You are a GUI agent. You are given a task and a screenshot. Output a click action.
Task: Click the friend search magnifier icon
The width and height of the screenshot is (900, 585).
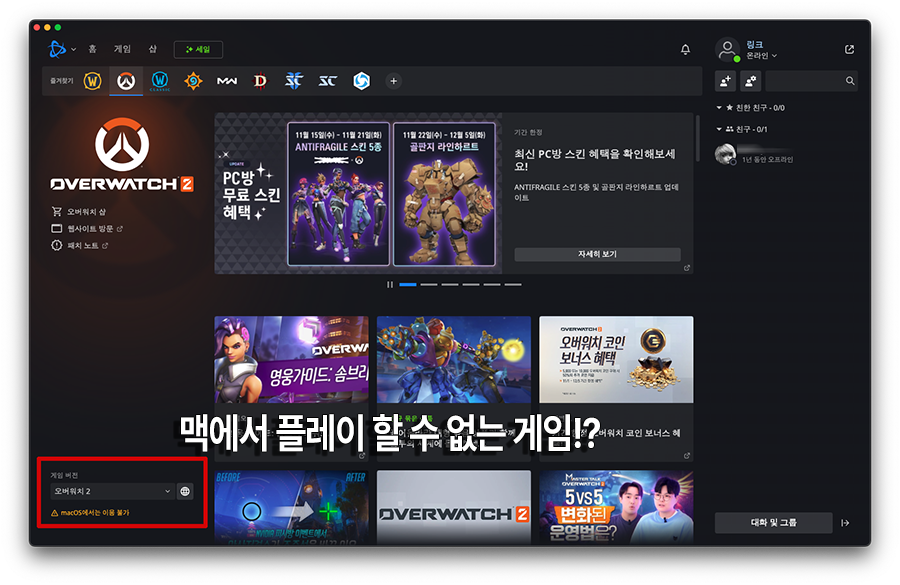point(850,81)
